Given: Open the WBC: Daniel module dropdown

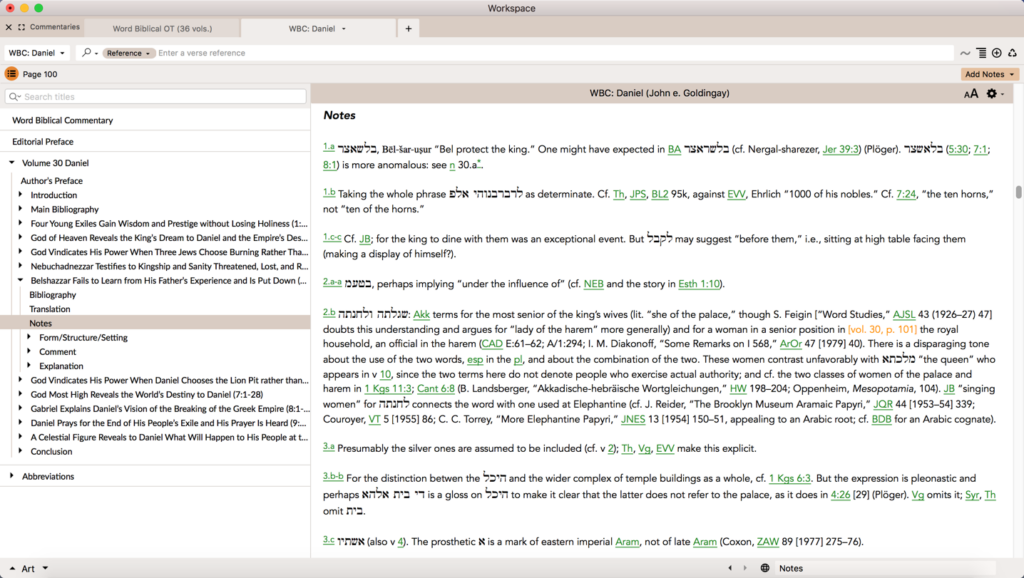Looking at the screenshot, I should coord(37,53).
